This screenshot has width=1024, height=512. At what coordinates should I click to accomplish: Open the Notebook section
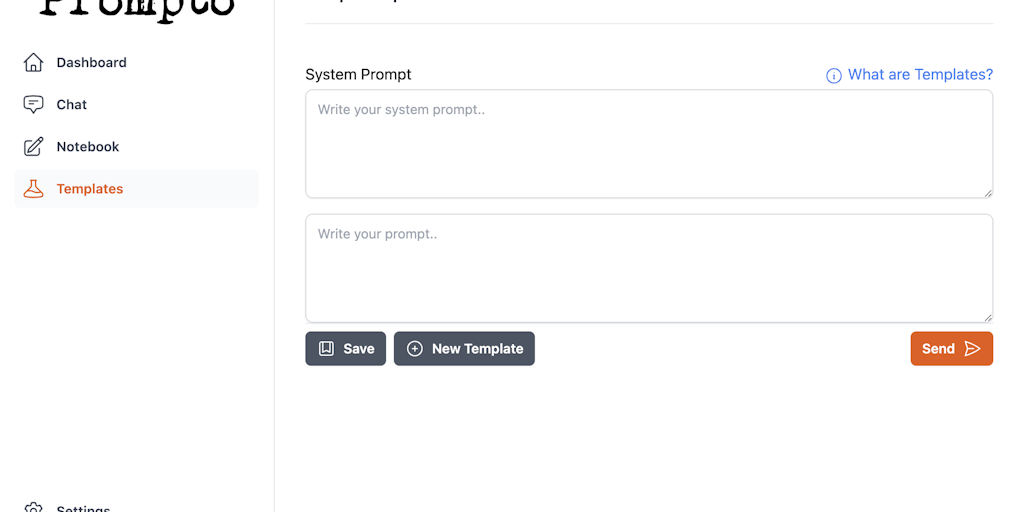(87, 147)
